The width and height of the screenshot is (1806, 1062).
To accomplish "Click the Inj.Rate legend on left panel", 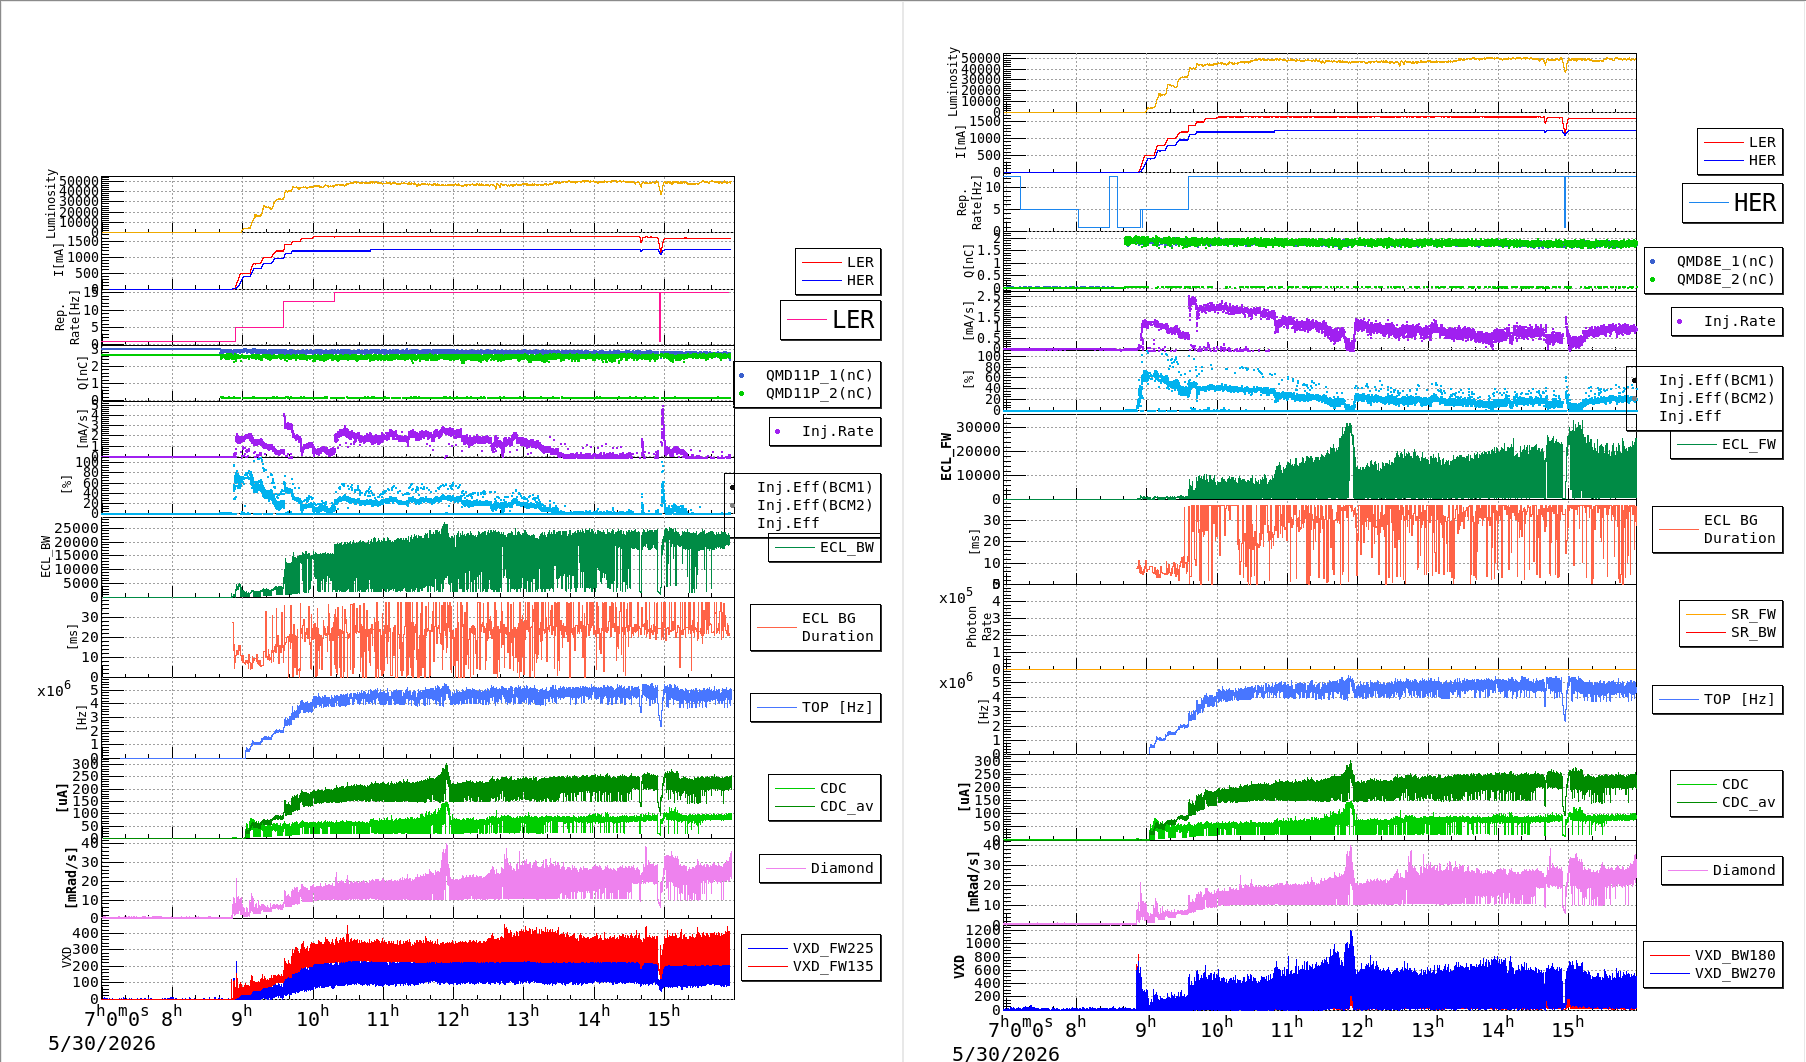I will click(825, 431).
